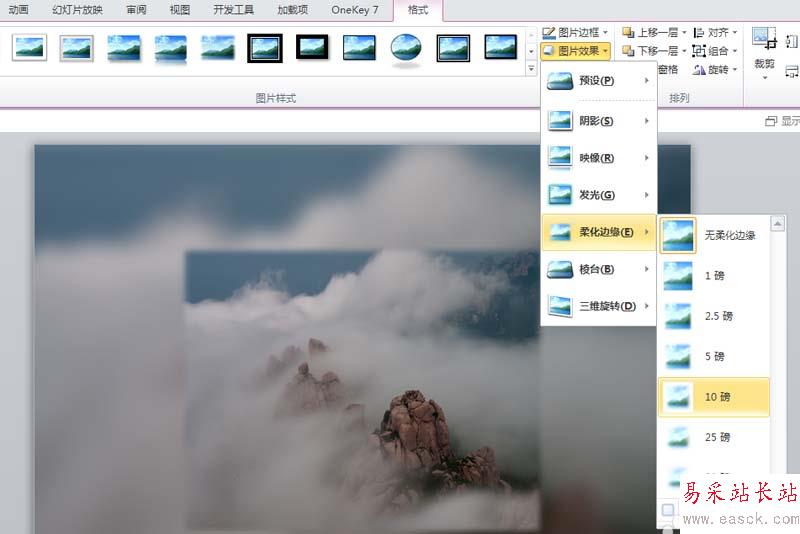Click the 阴影 shadow effect icon
The width and height of the screenshot is (800, 534).
pyautogui.click(x=560, y=121)
